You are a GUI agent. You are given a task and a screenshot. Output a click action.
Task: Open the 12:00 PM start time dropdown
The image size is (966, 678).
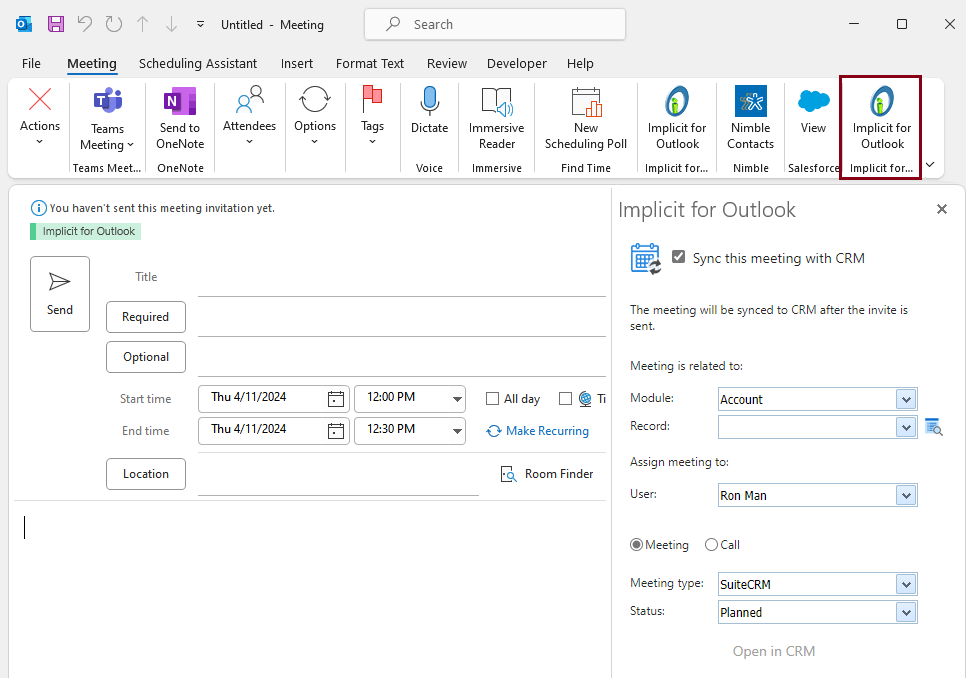pyautogui.click(x=457, y=399)
